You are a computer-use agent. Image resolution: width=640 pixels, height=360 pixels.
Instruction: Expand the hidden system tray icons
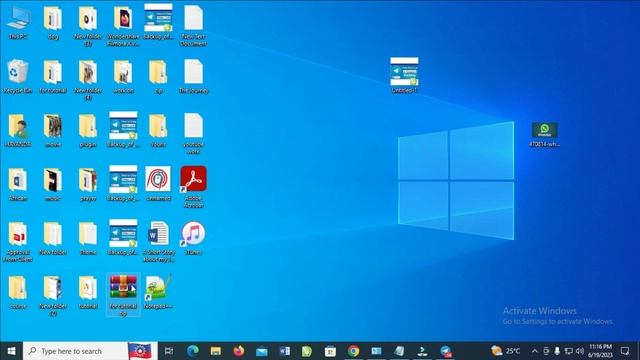[535, 351]
